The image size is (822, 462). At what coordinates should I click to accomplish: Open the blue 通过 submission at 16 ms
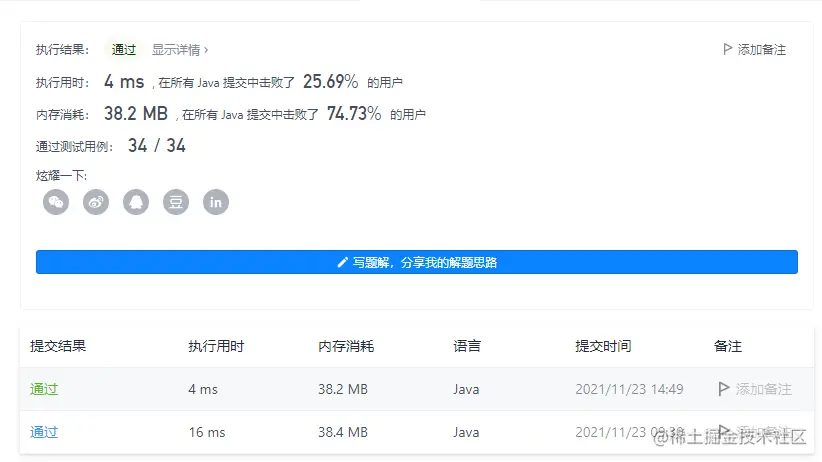click(x=44, y=432)
